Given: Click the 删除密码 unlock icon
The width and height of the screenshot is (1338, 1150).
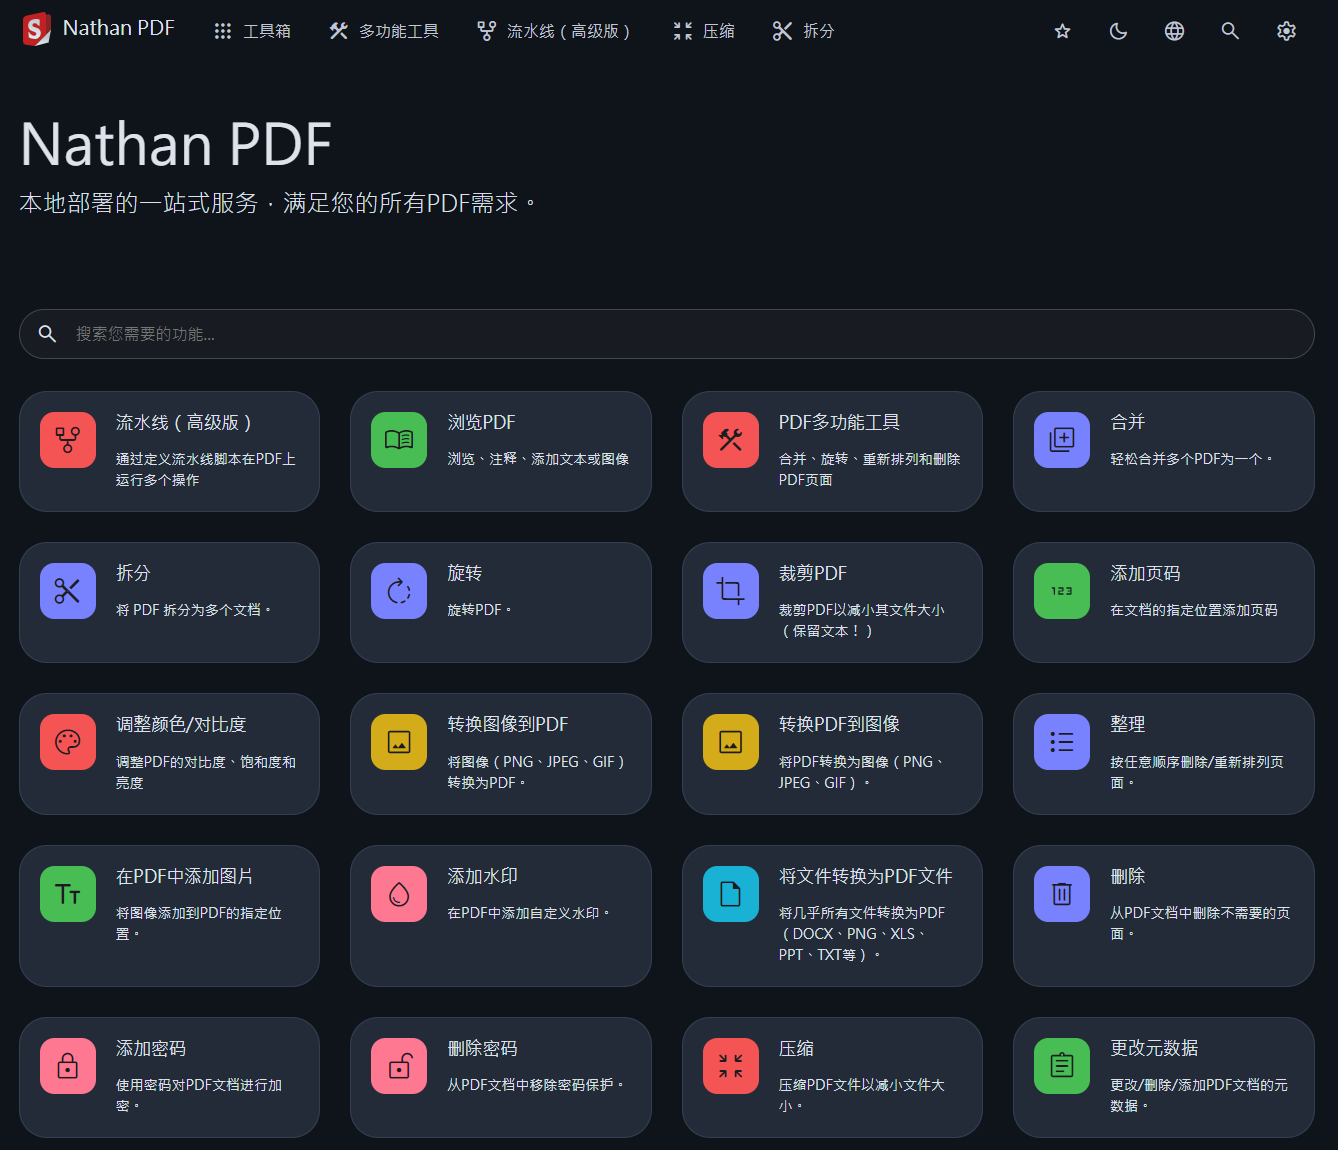Looking at the screenshot, I should tap(399, 1066).
